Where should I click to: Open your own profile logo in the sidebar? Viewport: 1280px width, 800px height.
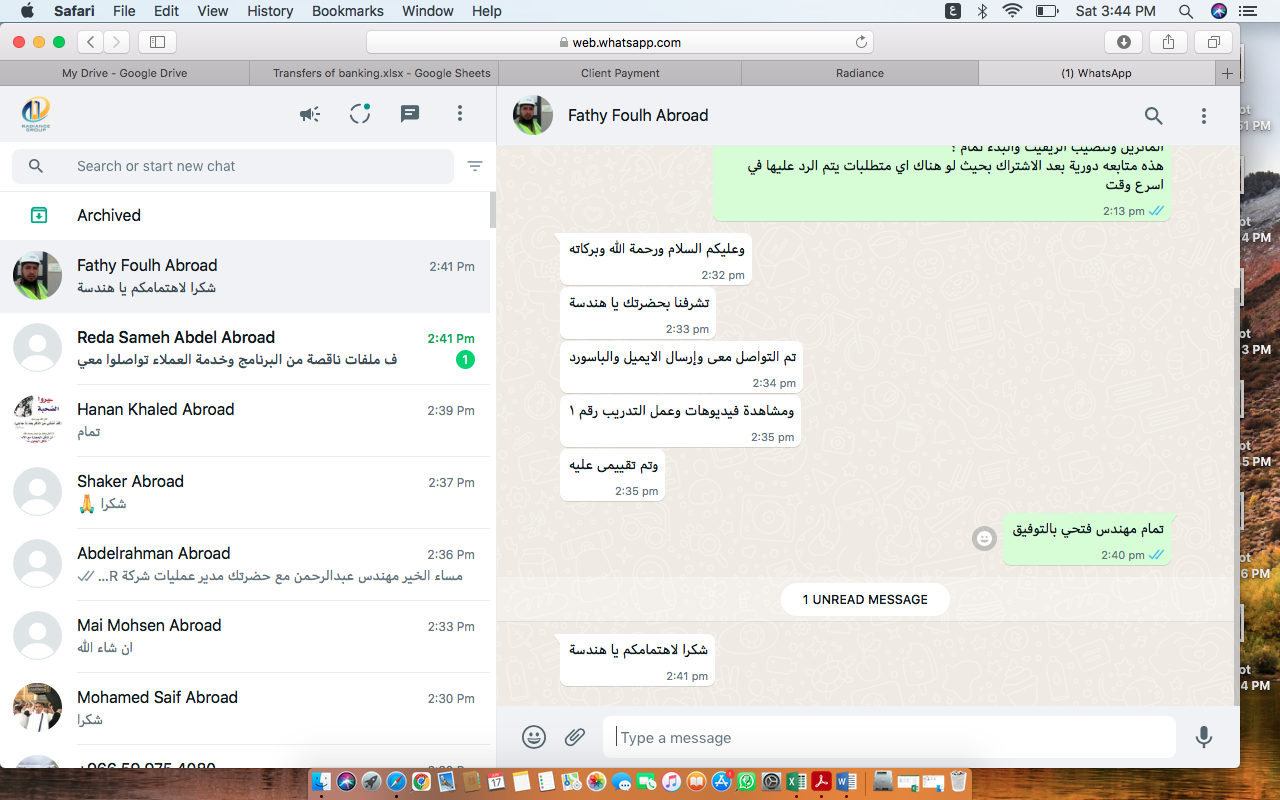click(x=36, y=114)
